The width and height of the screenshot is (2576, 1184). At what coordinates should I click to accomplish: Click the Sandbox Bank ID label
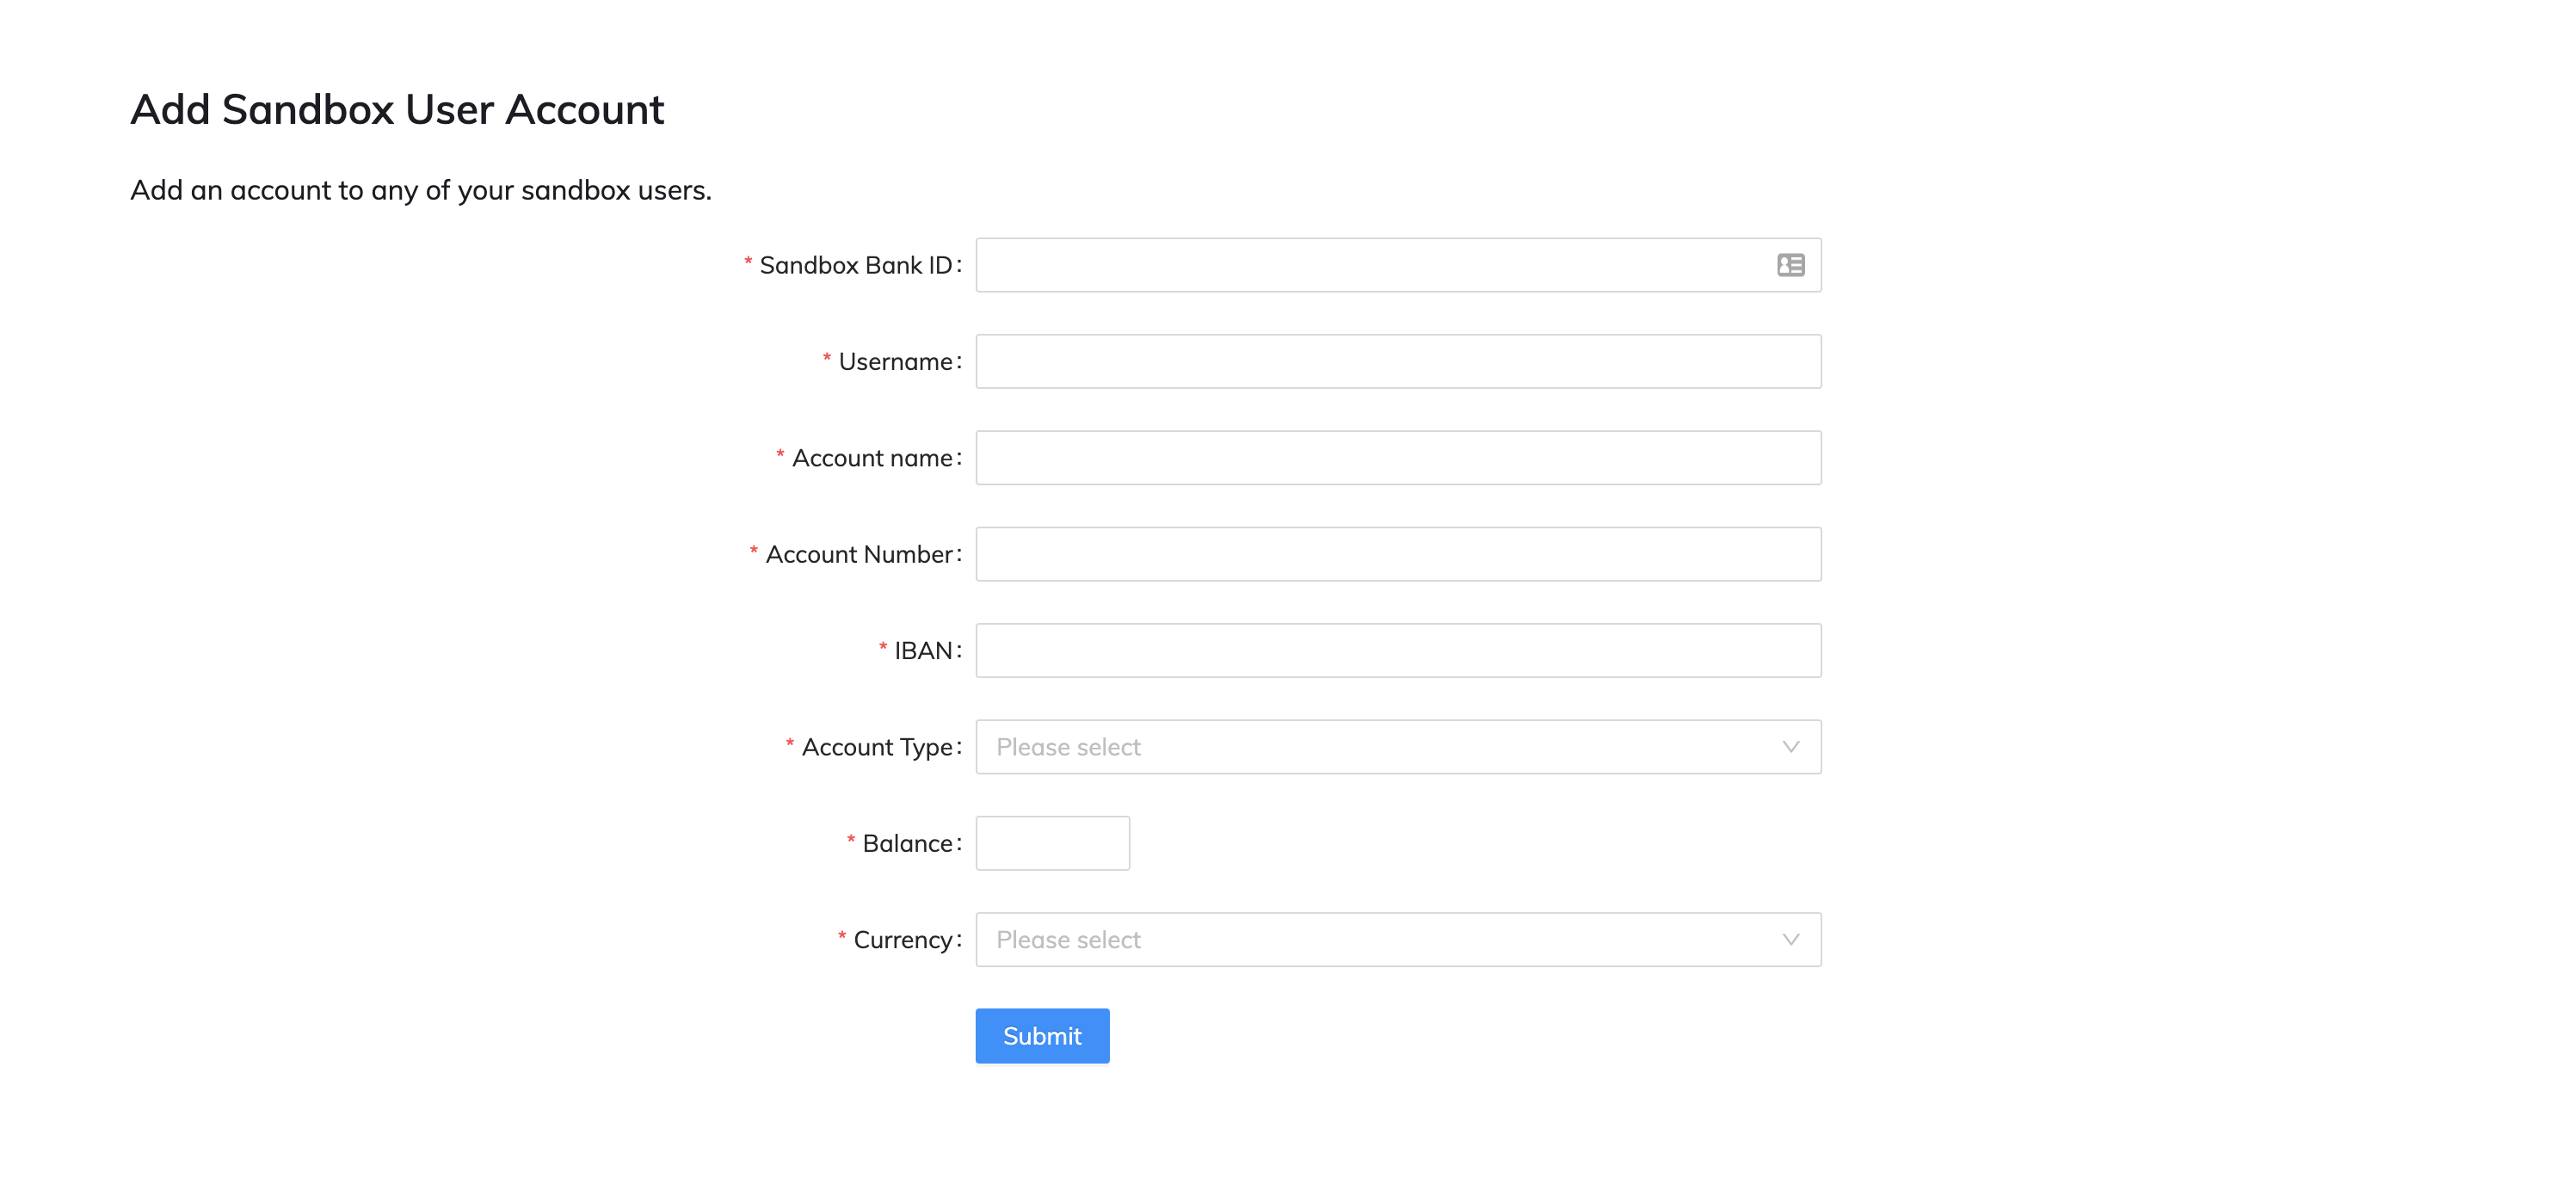click(855, 265)
